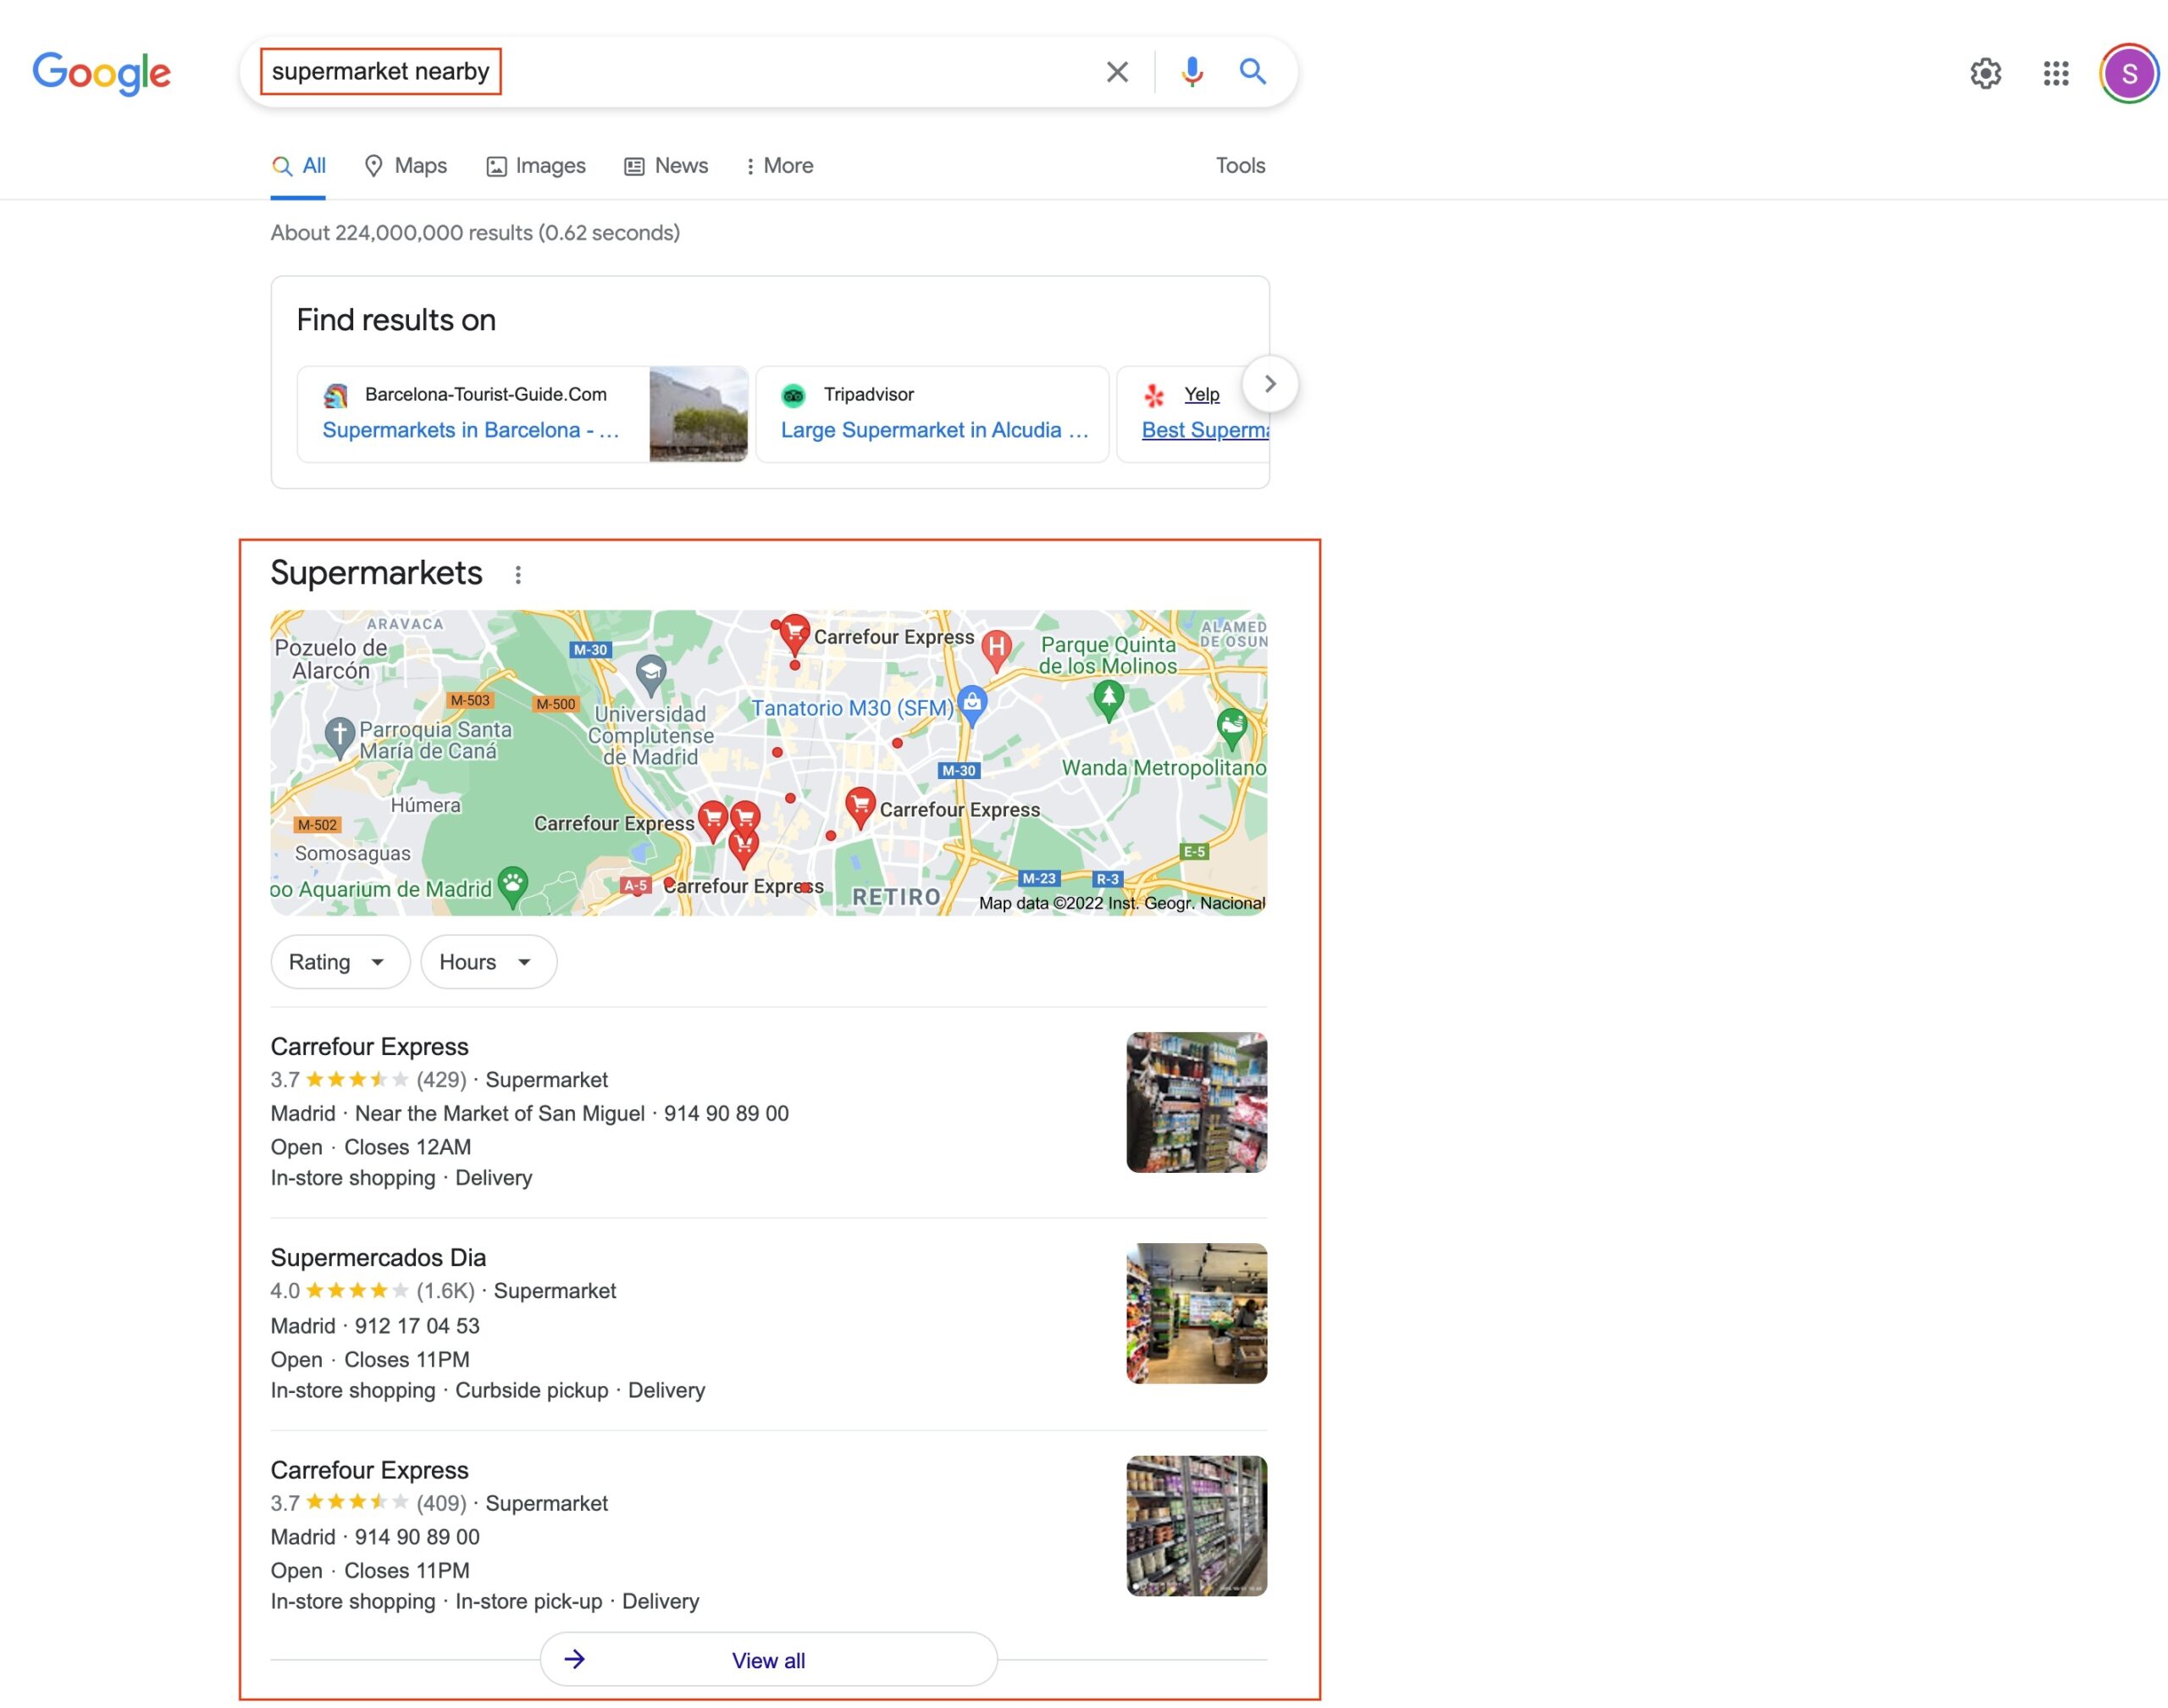Expand the Hours filter dropdown
2168x1708 pixels.
488,962
